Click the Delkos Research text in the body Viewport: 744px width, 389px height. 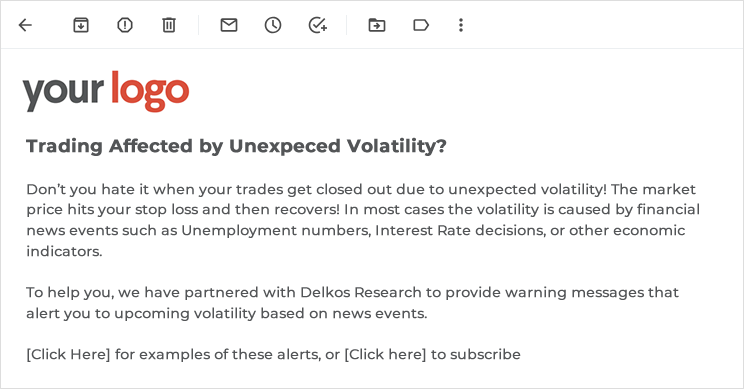click(x=361, y=292)
